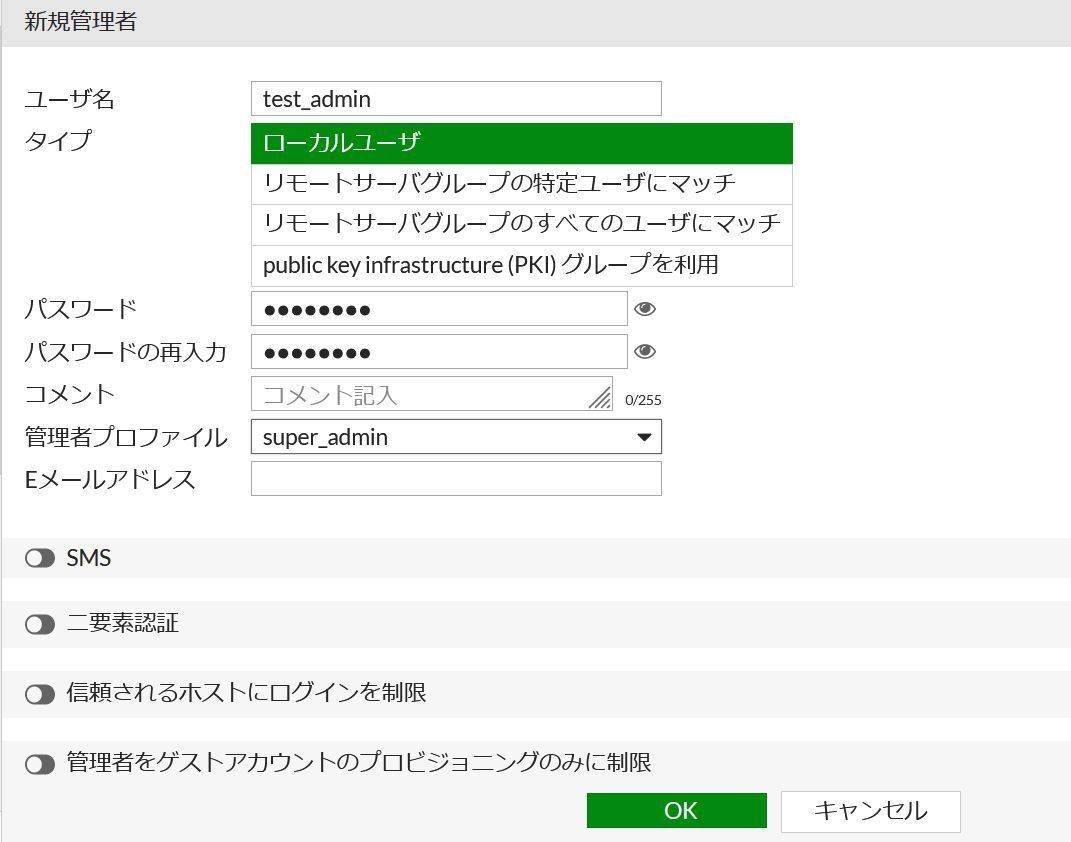The image size is (1071, 842).
Task: Enable 信頼されるホストにログインを制限
Action: [38, 694]
